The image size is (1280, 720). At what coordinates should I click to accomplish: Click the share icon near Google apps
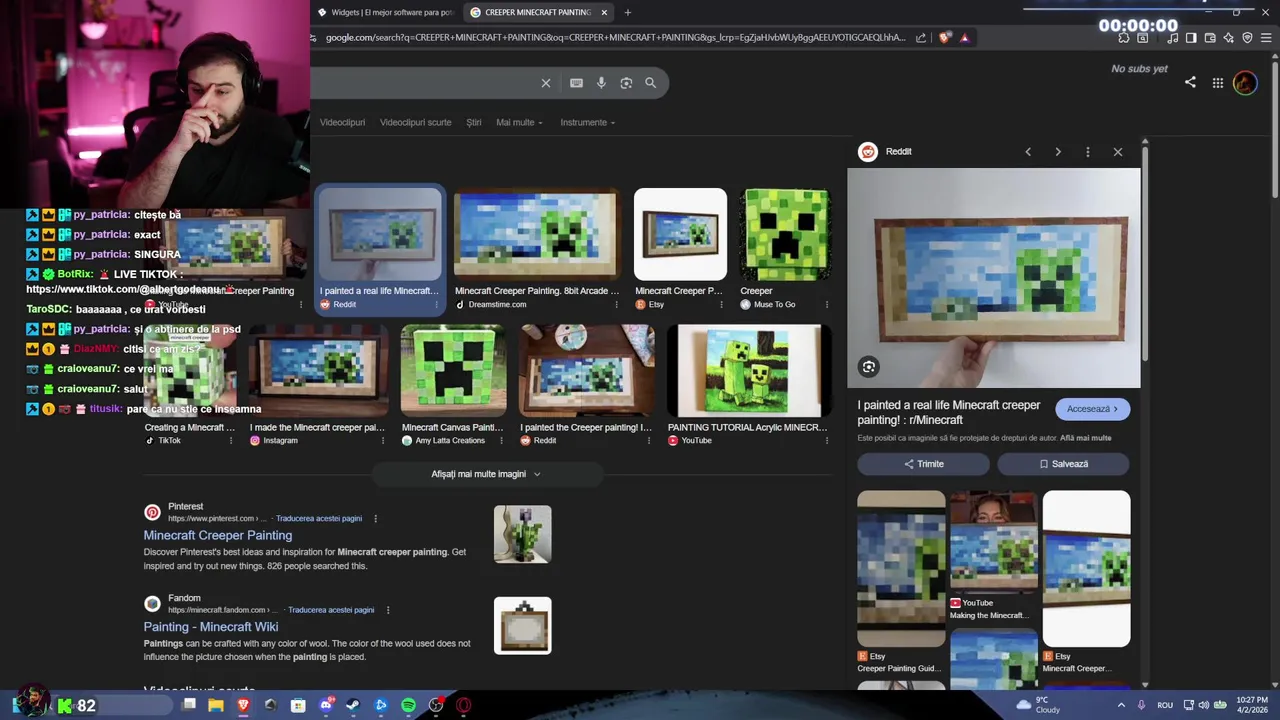coord(1190,82)
